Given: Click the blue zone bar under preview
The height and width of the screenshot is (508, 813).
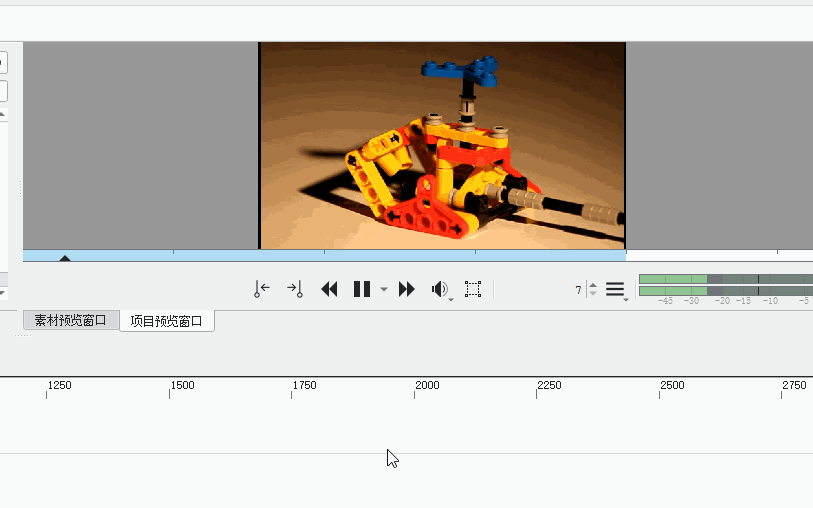Looking at the screenshot, I should (324, 256).
